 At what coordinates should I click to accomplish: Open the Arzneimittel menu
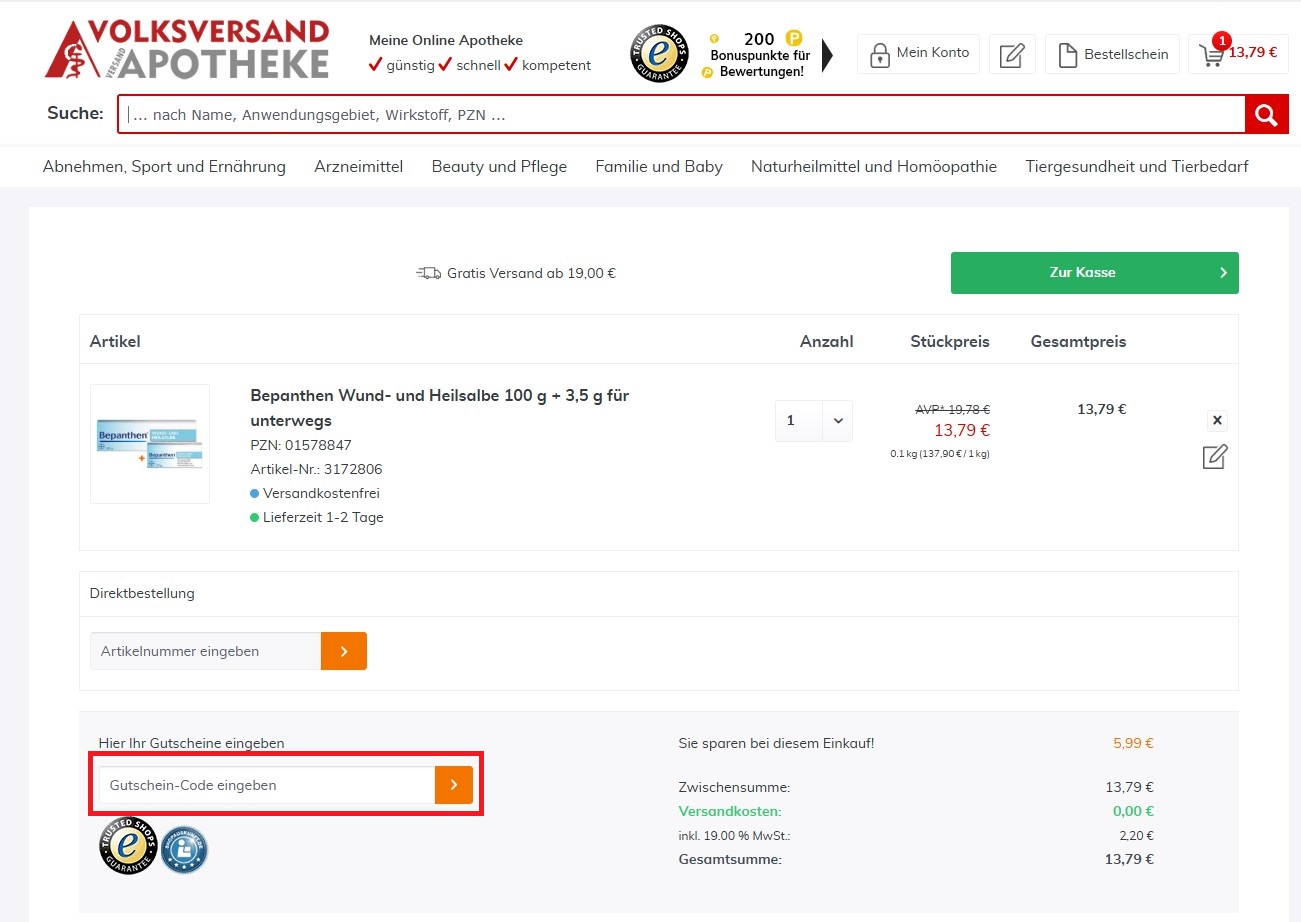tap(359, 167)
